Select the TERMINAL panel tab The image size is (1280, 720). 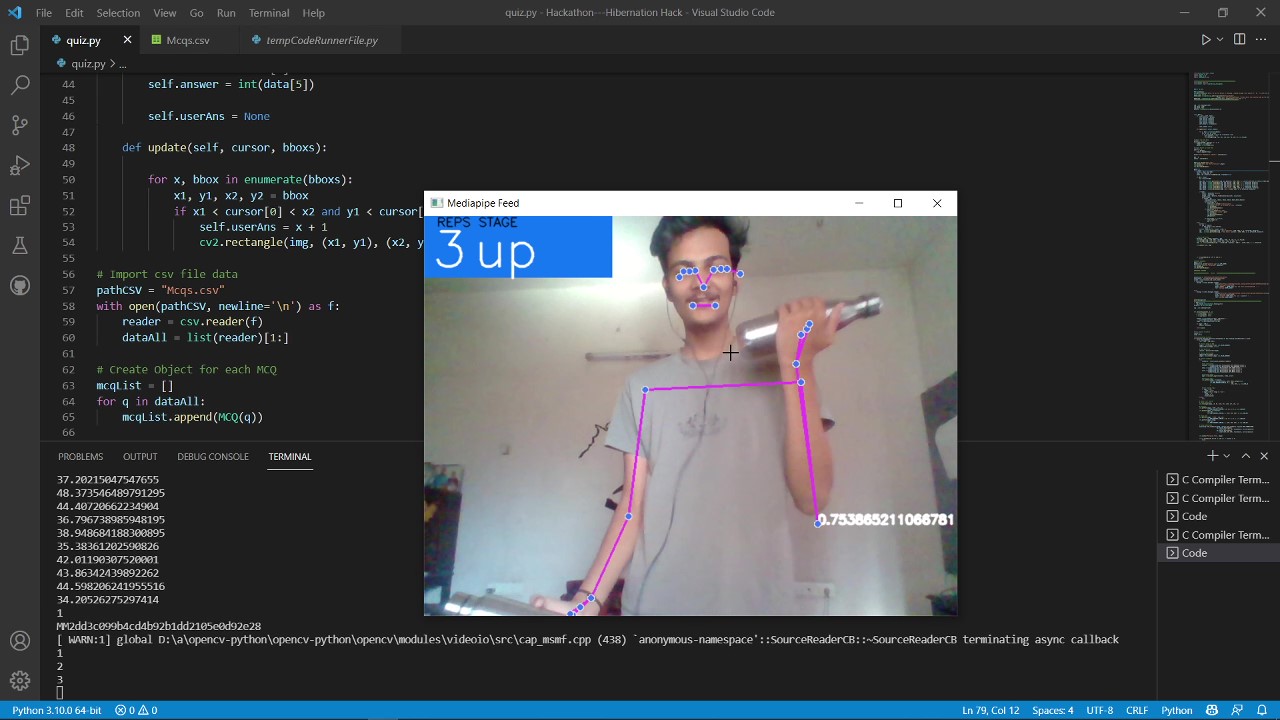click(x=290, y=457)
